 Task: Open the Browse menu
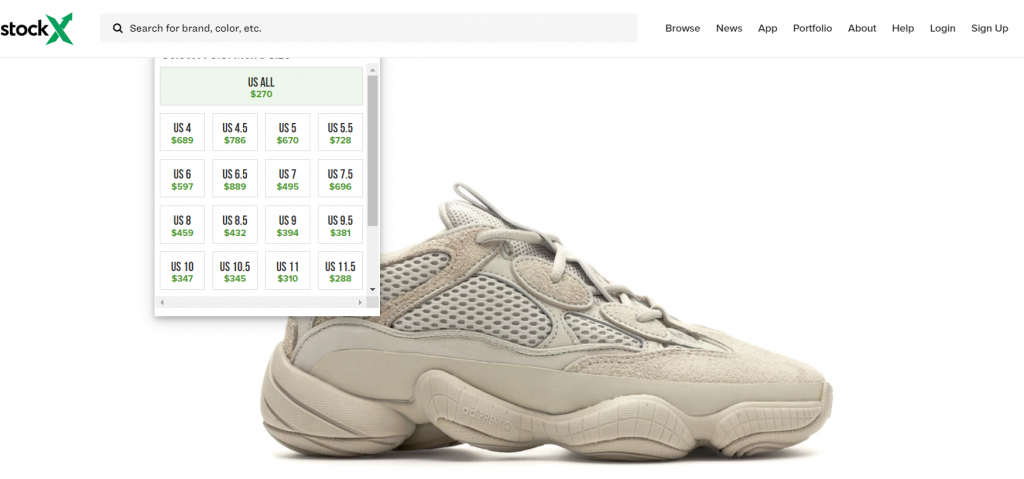[x=682, y=28]
